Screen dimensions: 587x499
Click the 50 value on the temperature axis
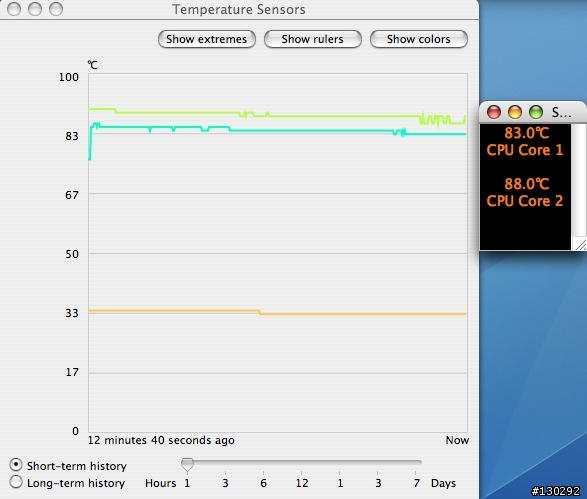coord(72,254)
